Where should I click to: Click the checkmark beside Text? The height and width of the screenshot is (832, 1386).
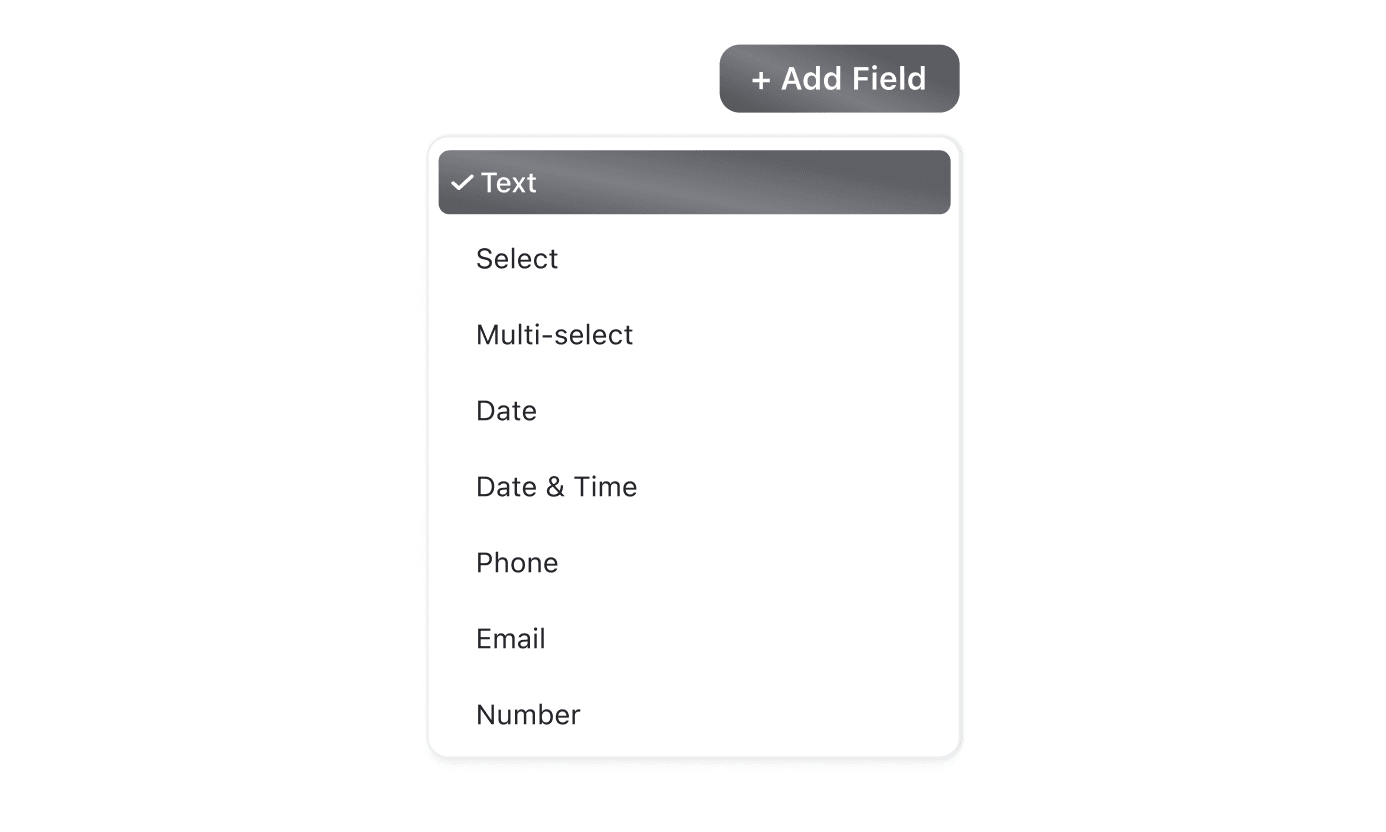point(461,182)
